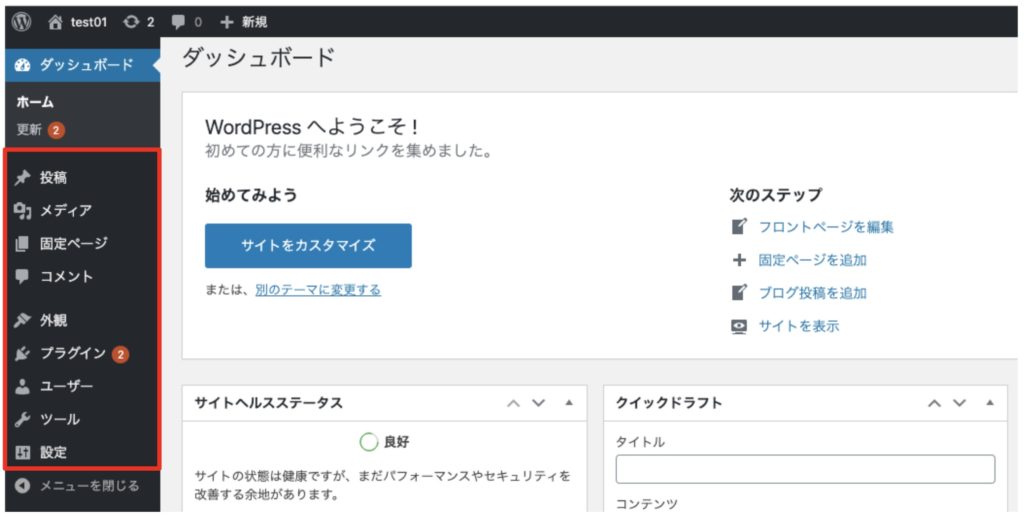Open the + 新規 menu in admin bar
Viewport: 1024px width, 517px height.
(x=243, y=21)
